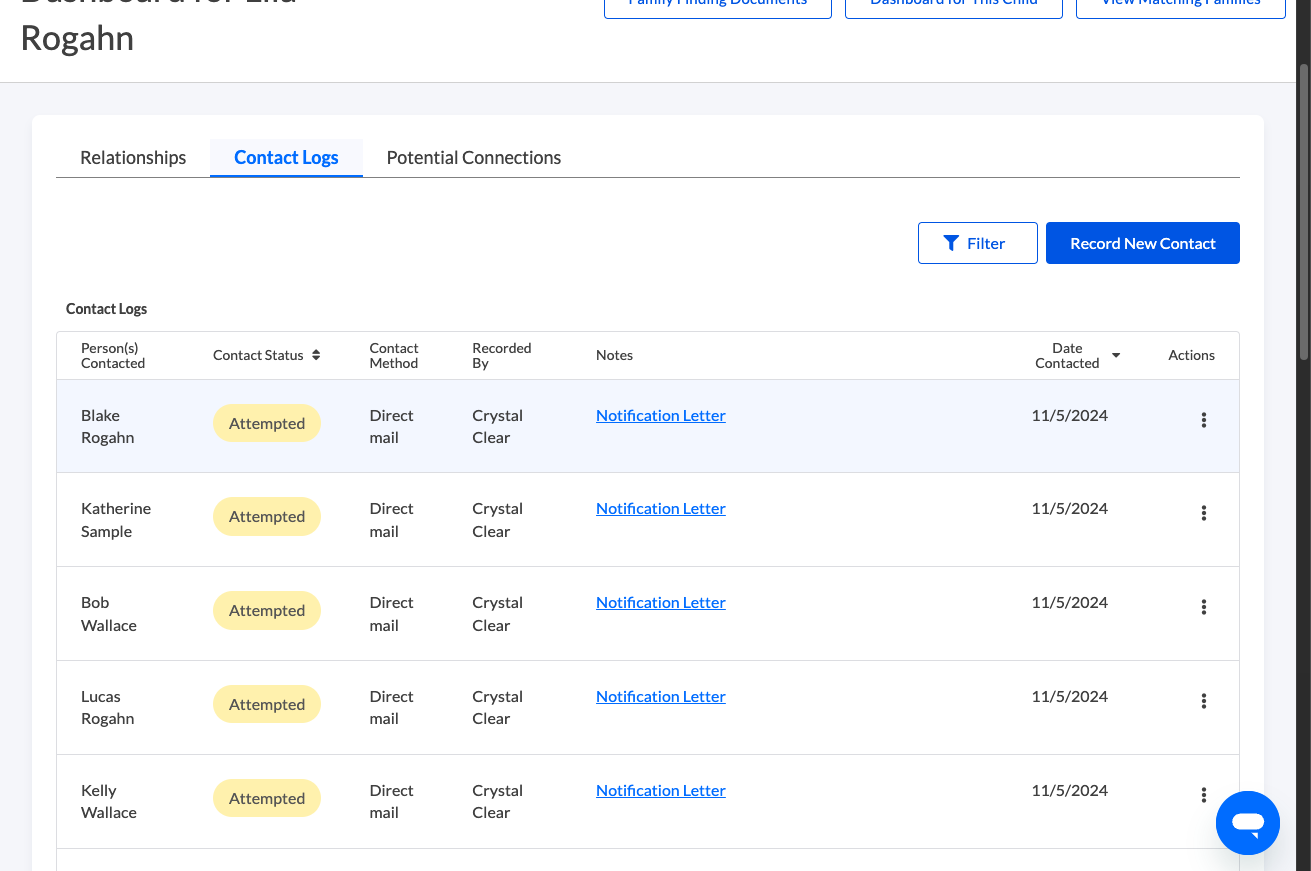Open actions menu for Kelly Wallace row

1203,795
